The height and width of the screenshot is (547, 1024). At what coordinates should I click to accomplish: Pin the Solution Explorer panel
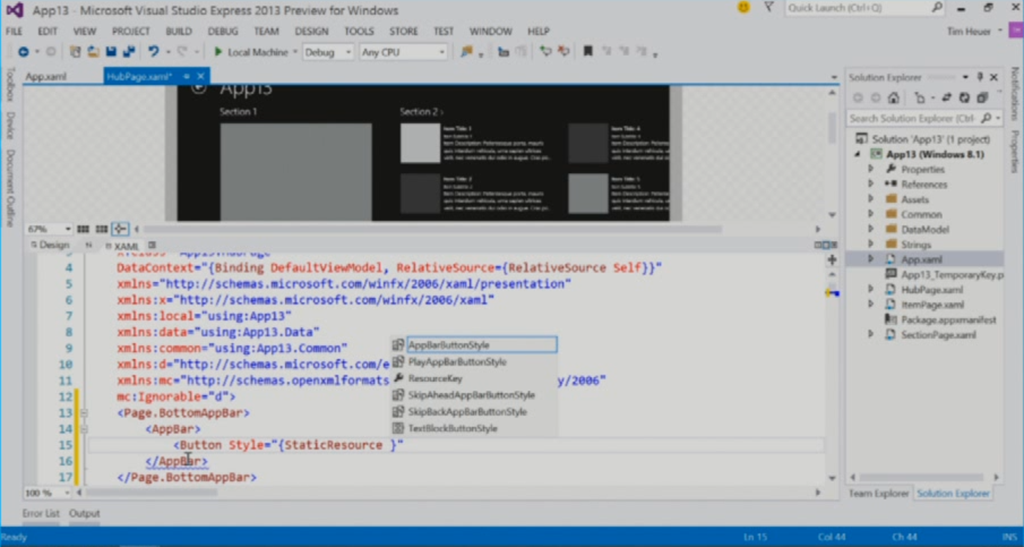tap(980, 77)
